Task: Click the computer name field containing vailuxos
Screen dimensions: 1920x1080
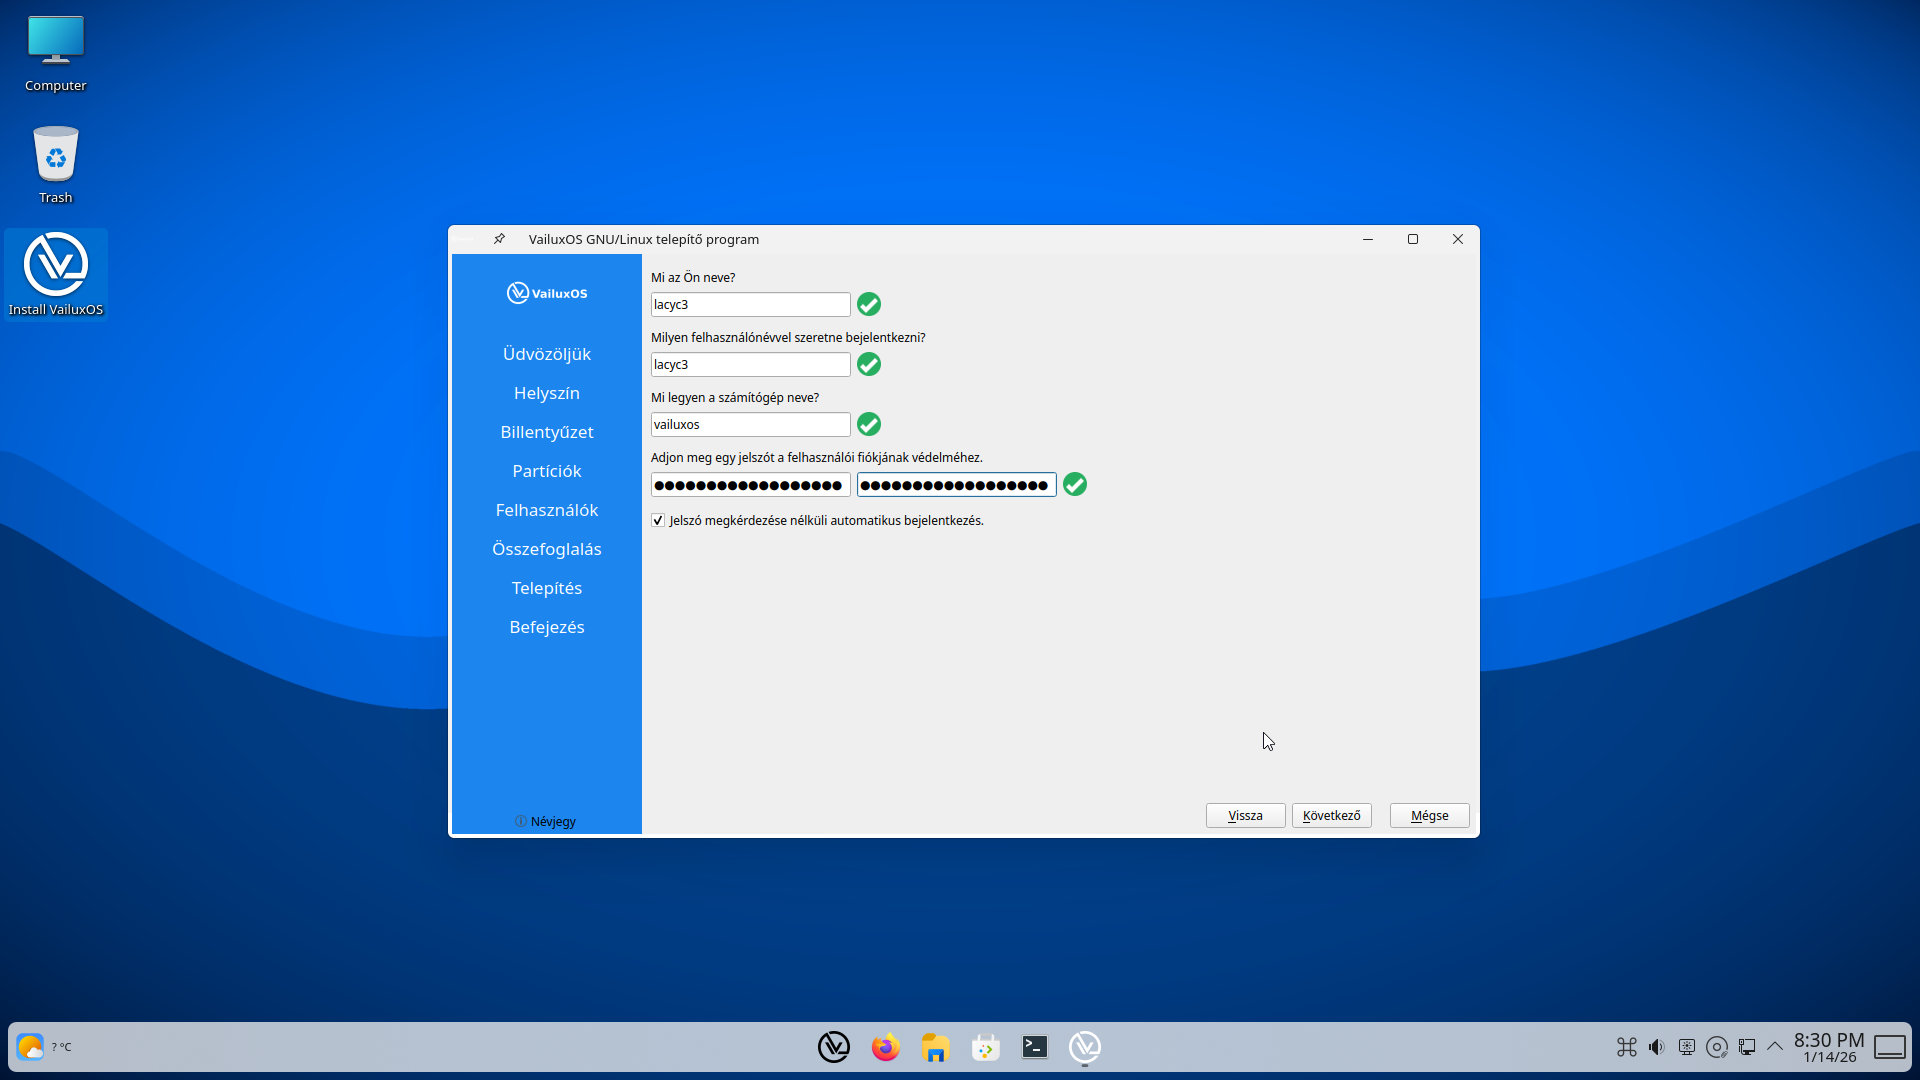Action: tap(749, 424)
